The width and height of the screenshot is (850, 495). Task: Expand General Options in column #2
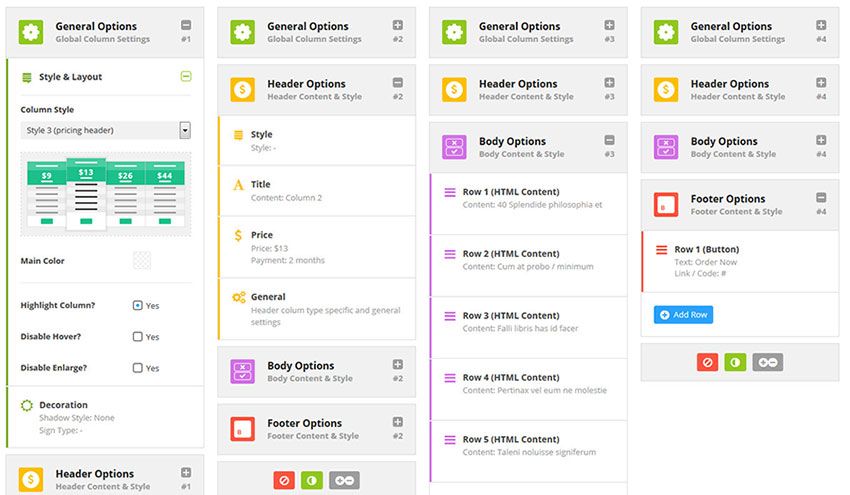point(397,25)
